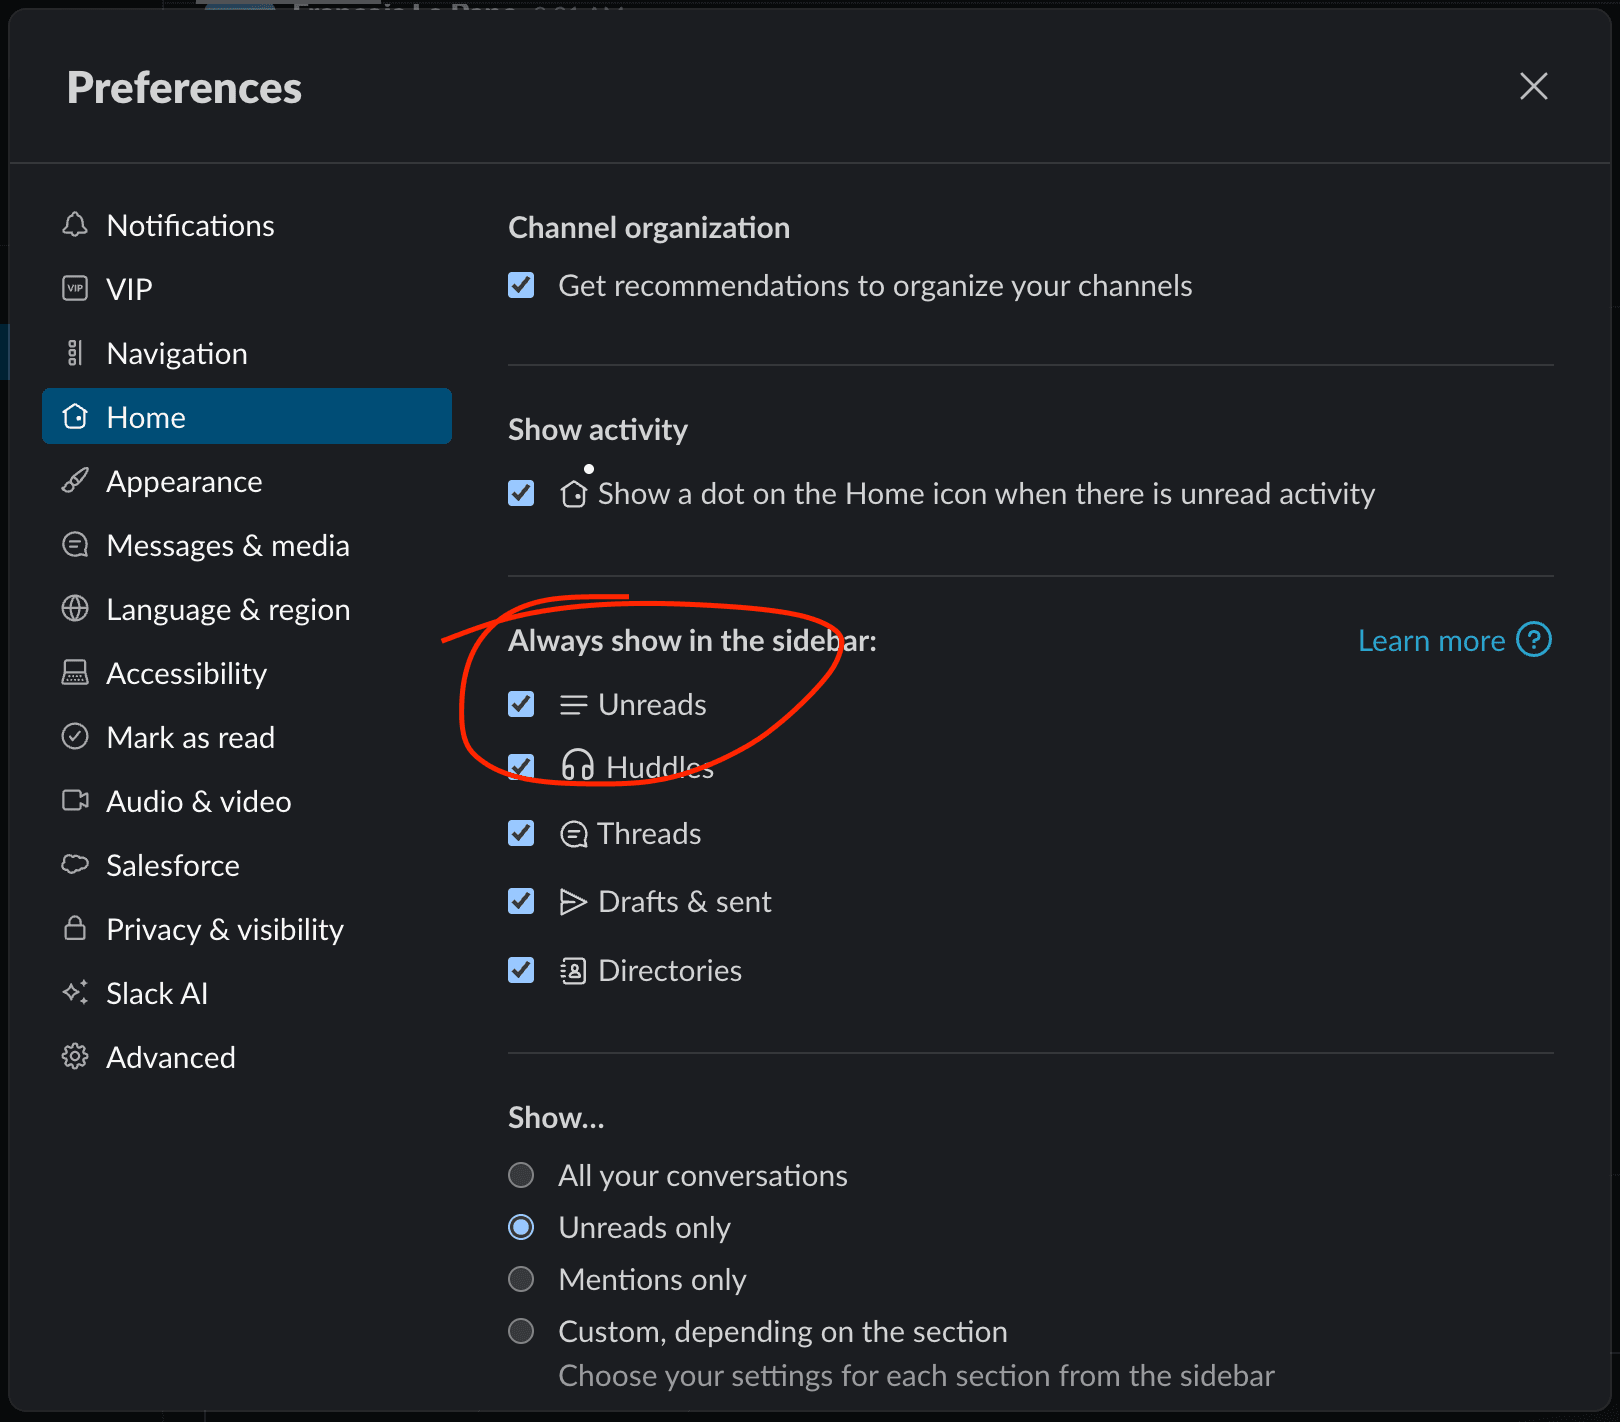Click the Privacy & visibility lock icon
This screenshot has height=1422, width=1620.
(x=75, y=928)
